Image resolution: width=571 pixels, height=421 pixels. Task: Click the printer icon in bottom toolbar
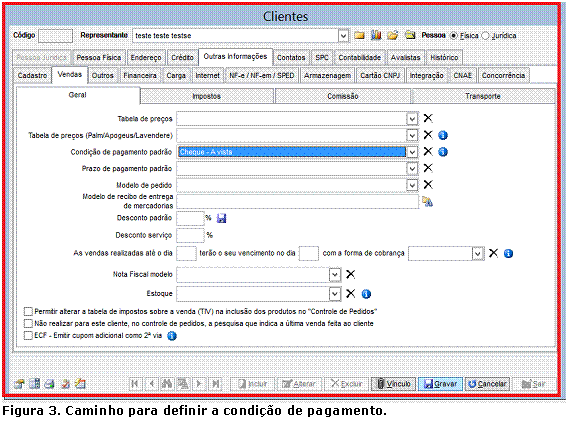click(x=50, y=384)
